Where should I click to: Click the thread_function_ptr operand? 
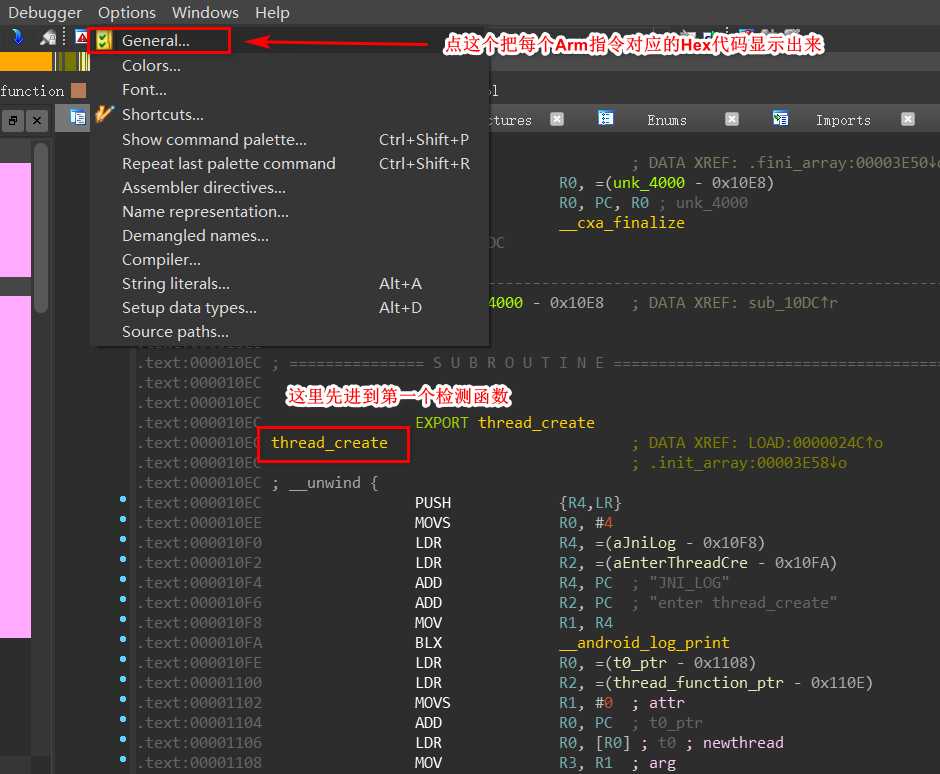[698, 683]
